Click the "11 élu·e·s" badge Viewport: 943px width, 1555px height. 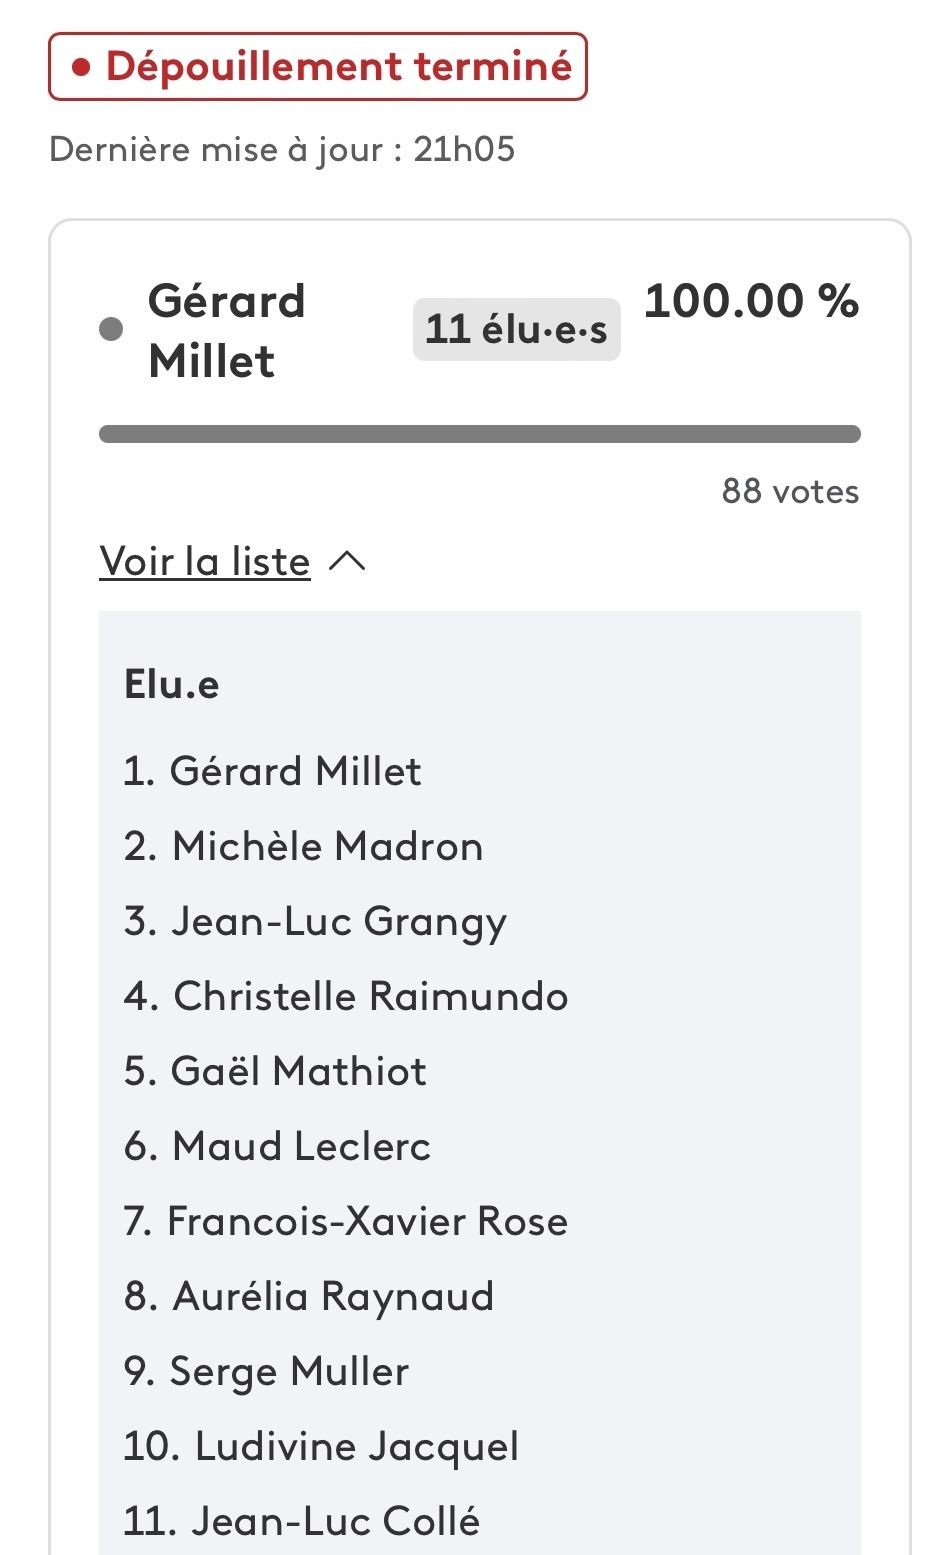coord(516,329)
